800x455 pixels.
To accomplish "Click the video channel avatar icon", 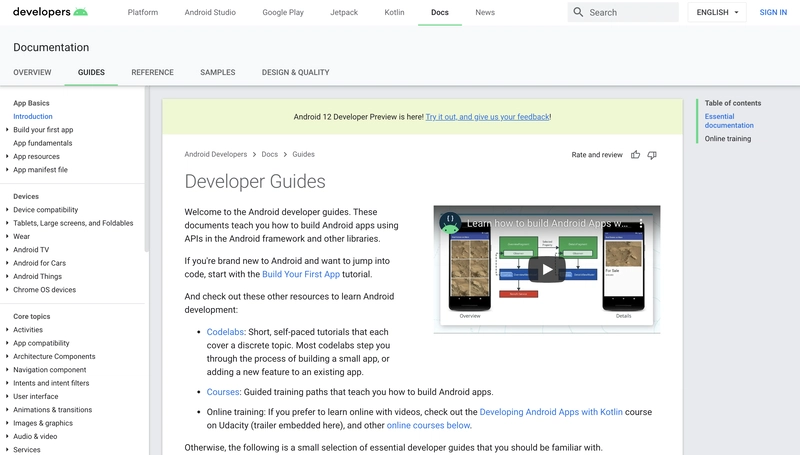I will (451, 223).
